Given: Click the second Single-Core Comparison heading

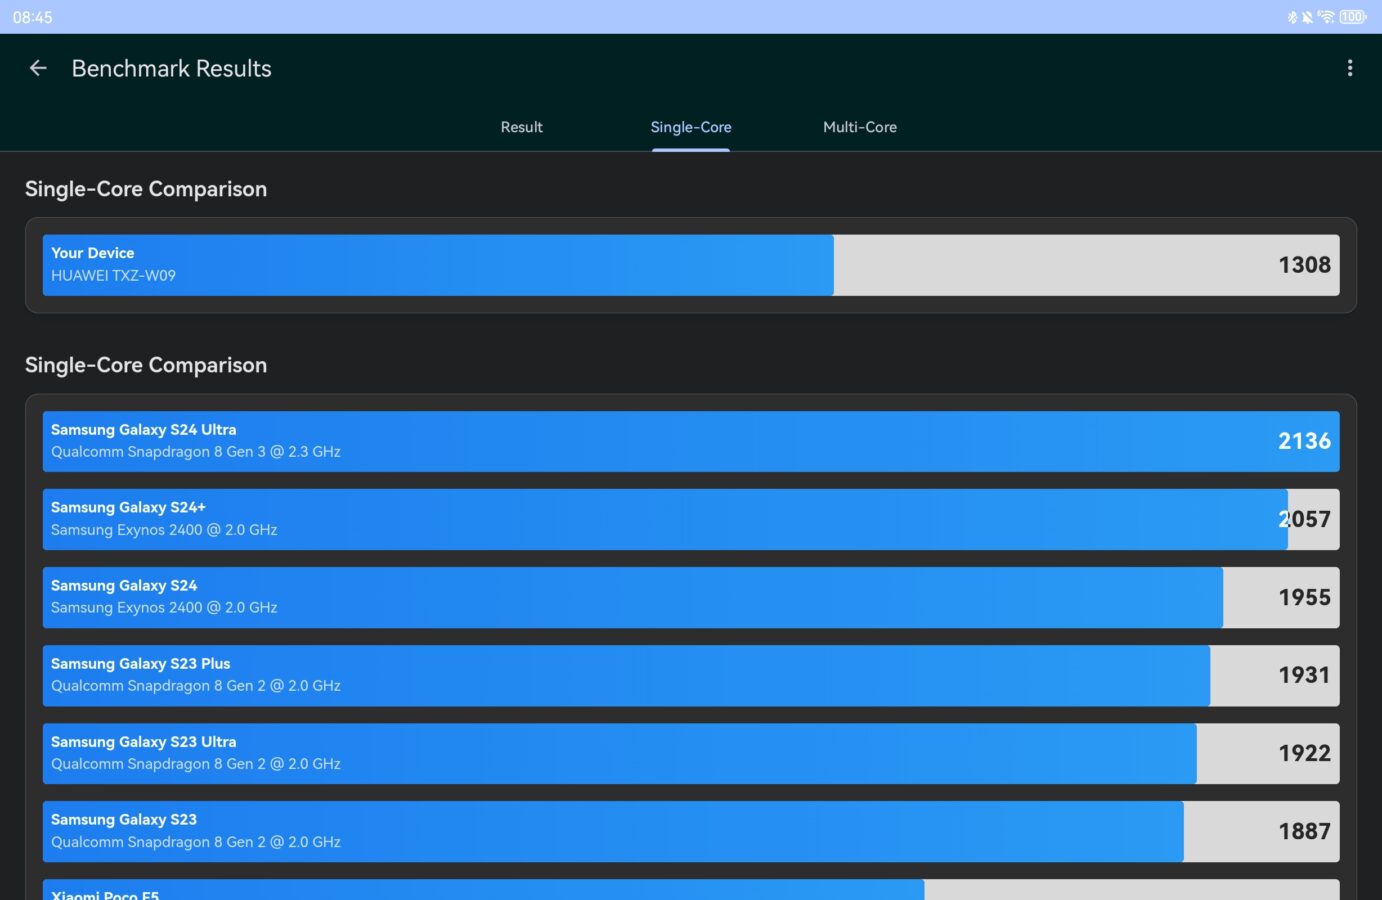Looking at the screenshot, I should 146,365.
